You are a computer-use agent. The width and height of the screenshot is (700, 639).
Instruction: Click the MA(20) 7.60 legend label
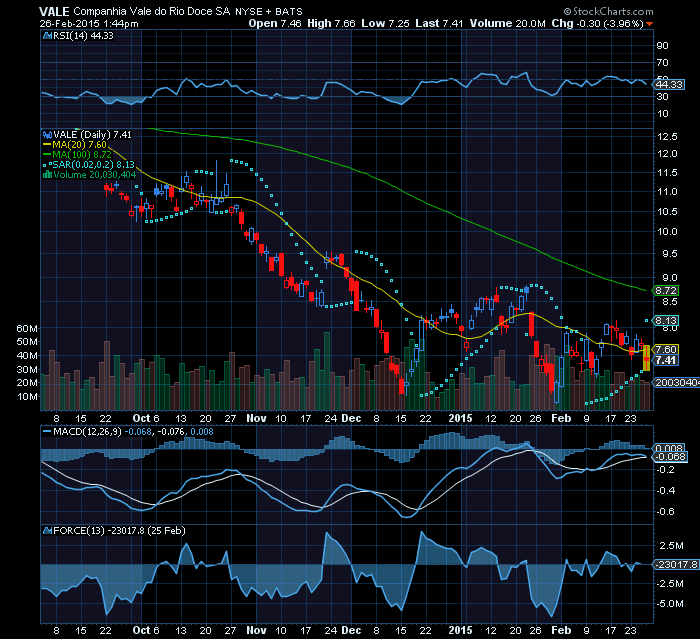(79, 145)
